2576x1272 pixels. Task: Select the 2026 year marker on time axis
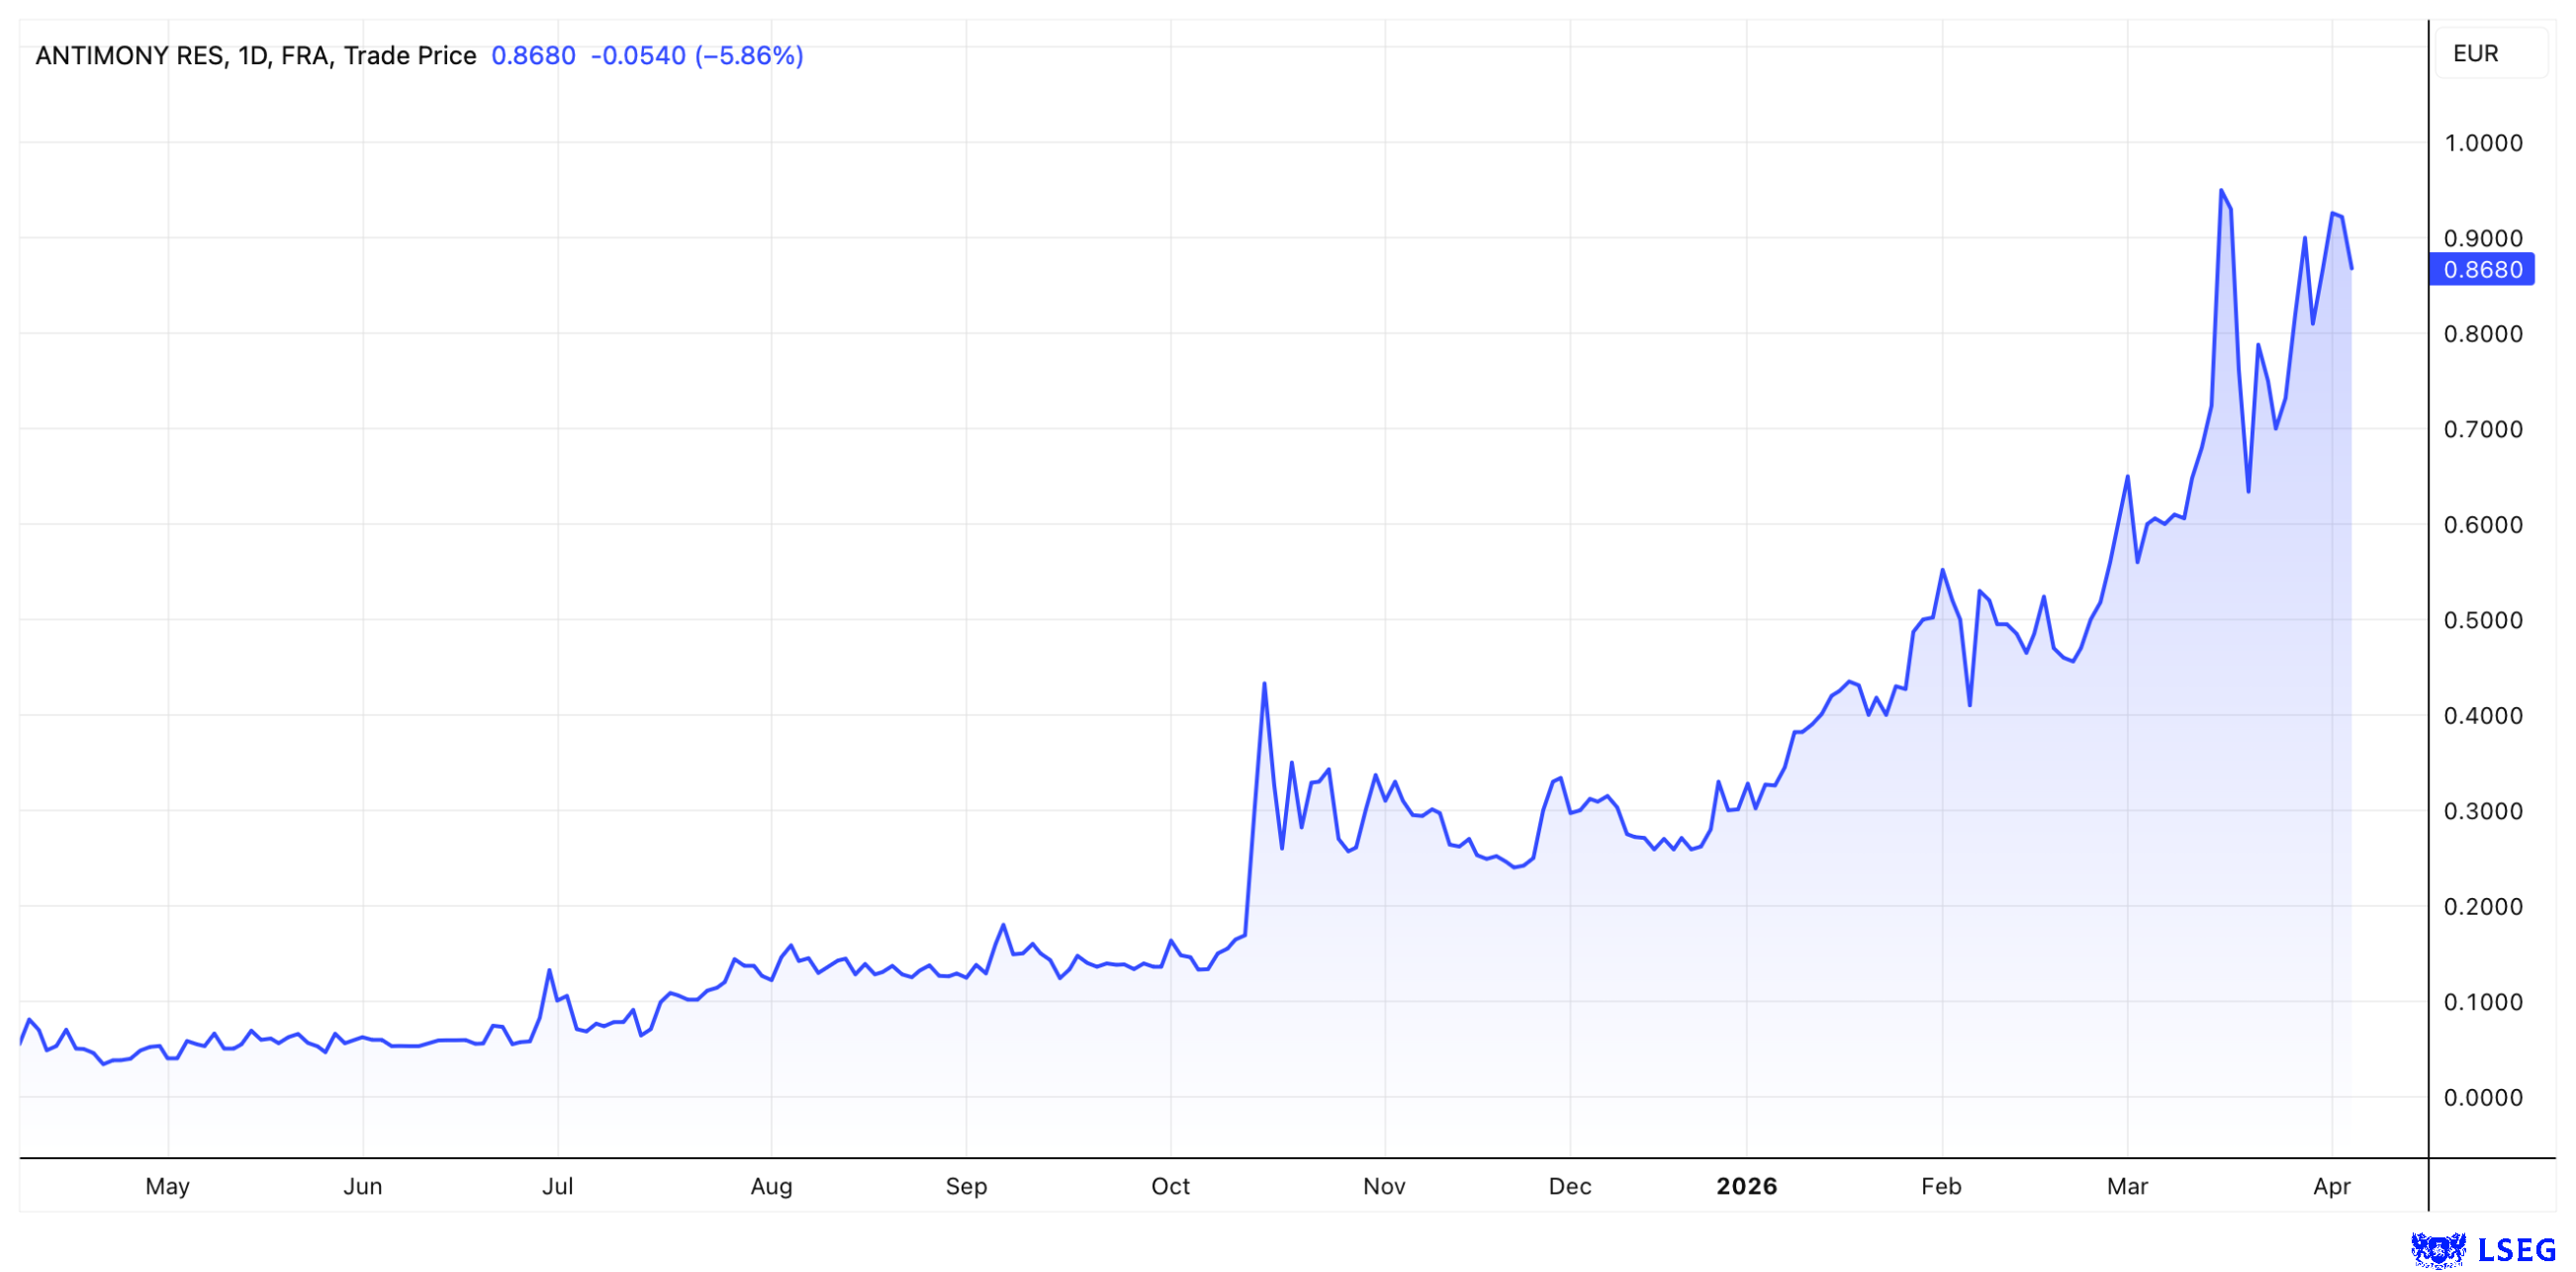pos(1746,1186)
